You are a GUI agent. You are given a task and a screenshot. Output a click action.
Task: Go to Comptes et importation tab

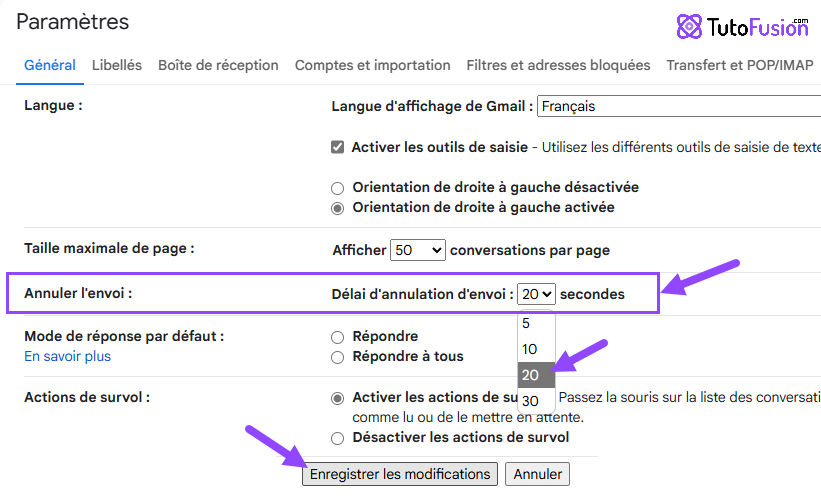(372, 65)
